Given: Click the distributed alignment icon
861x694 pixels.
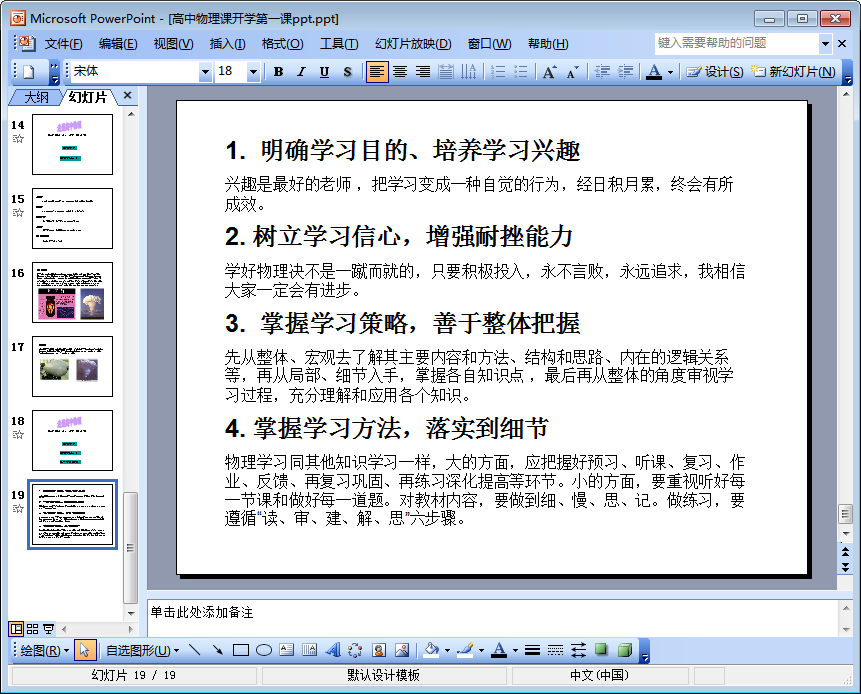Looking at the screenshot, I should (446, 72).
